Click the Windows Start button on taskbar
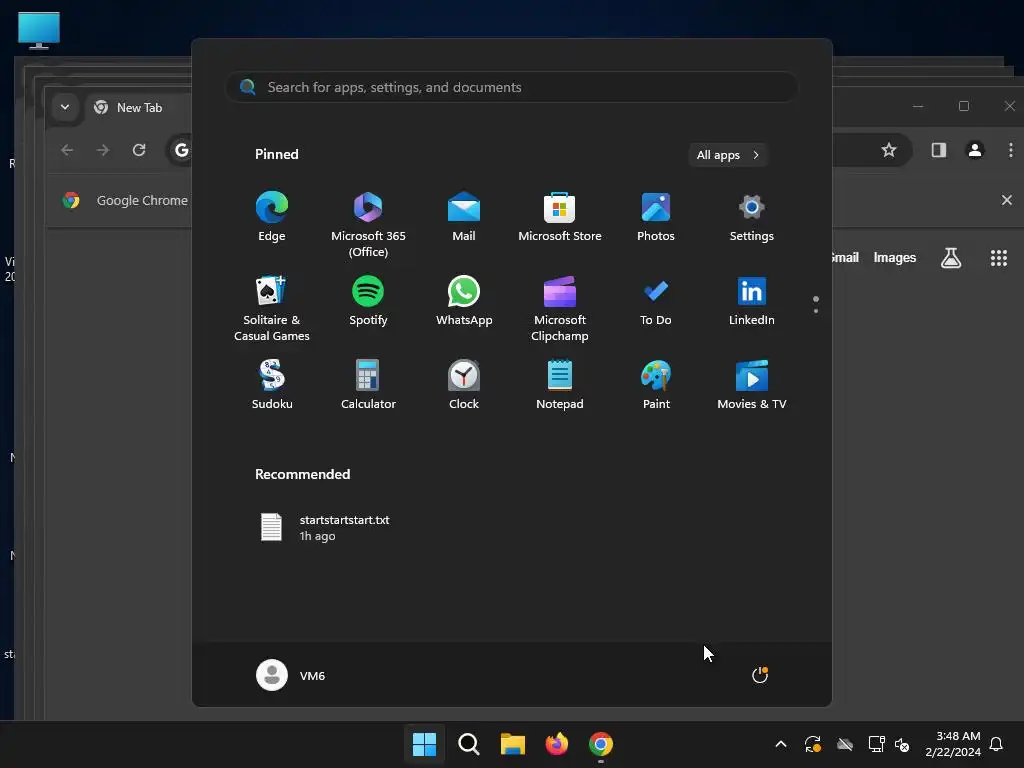Image resolution: width=1024 pixels, height=768 pixels. 424,744
